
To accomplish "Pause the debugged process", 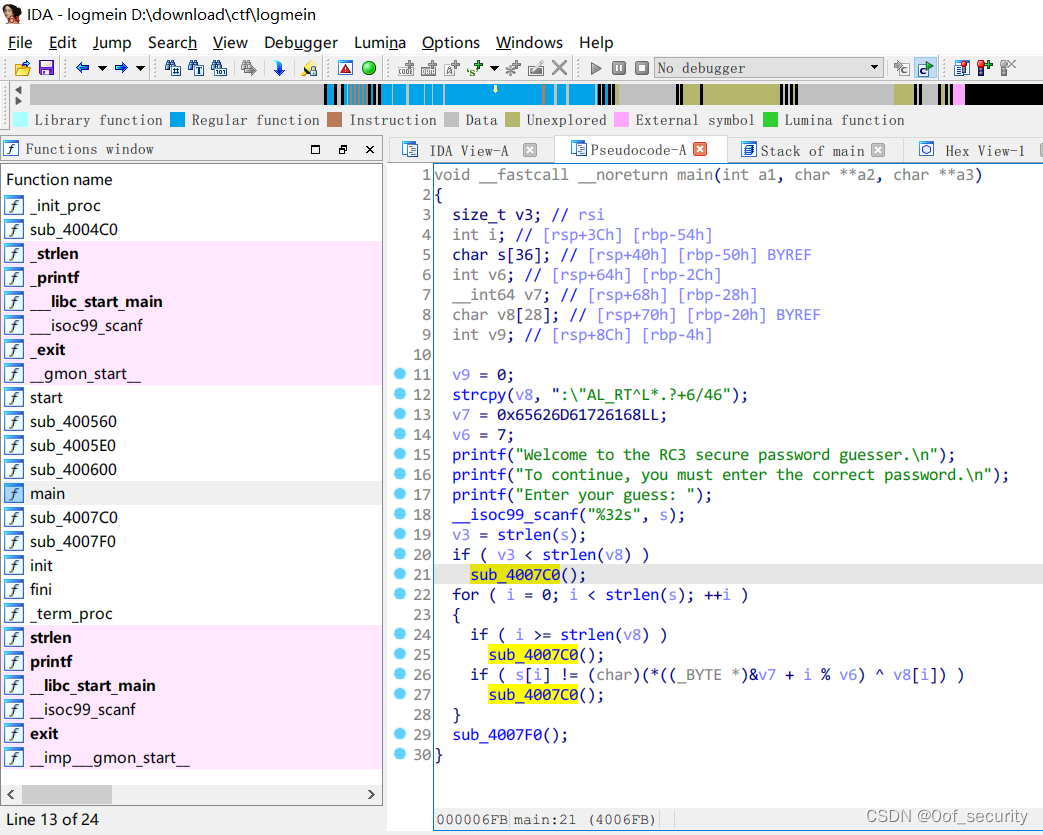I will coord(617,68).
